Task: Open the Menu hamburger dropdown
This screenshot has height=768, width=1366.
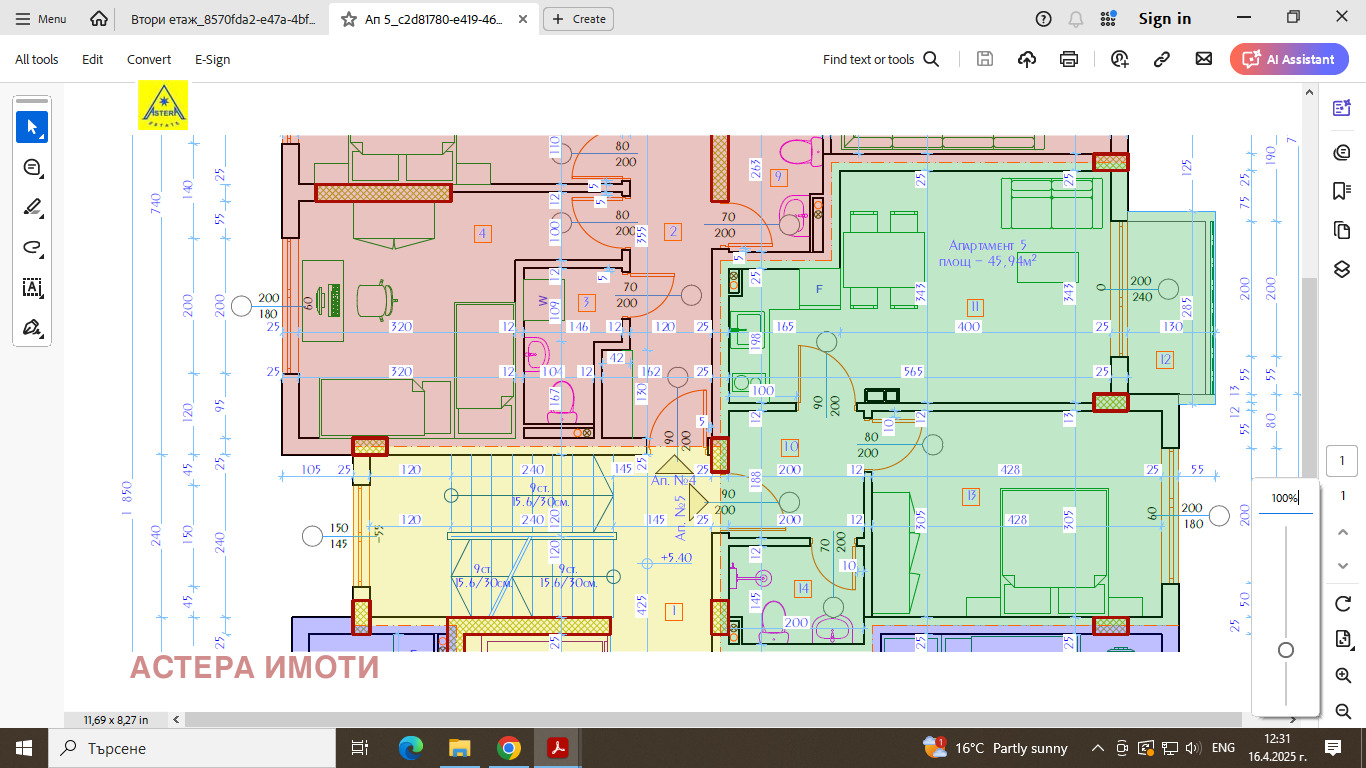Action: point(42,19)
